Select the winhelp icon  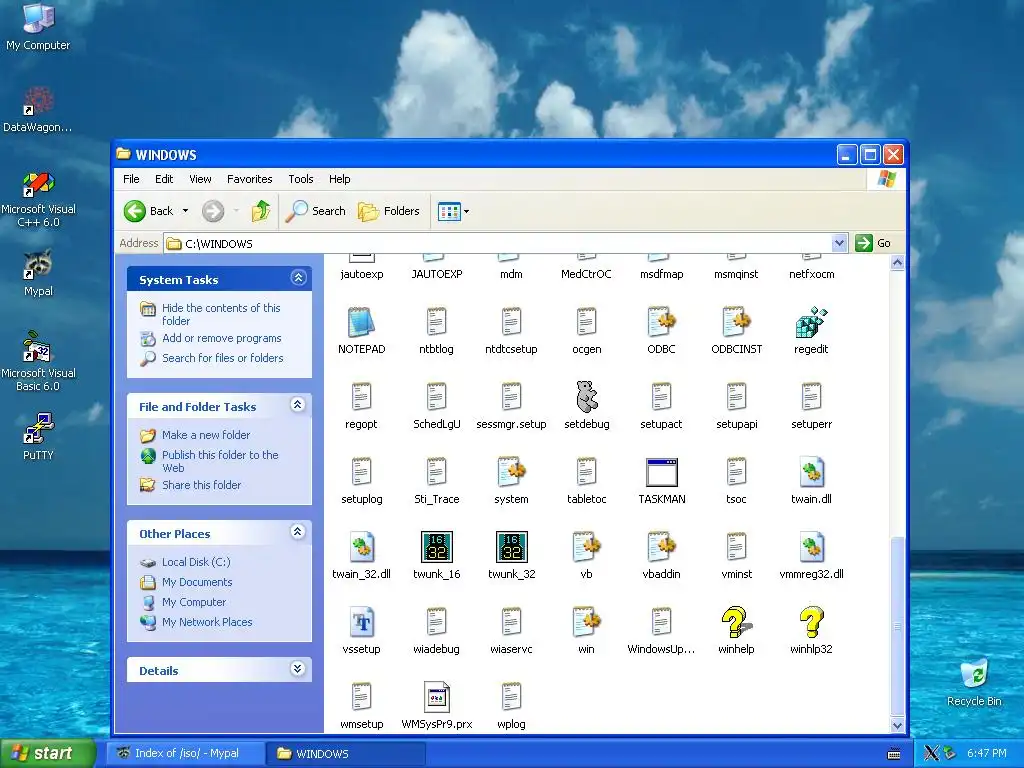pos(736,622)
